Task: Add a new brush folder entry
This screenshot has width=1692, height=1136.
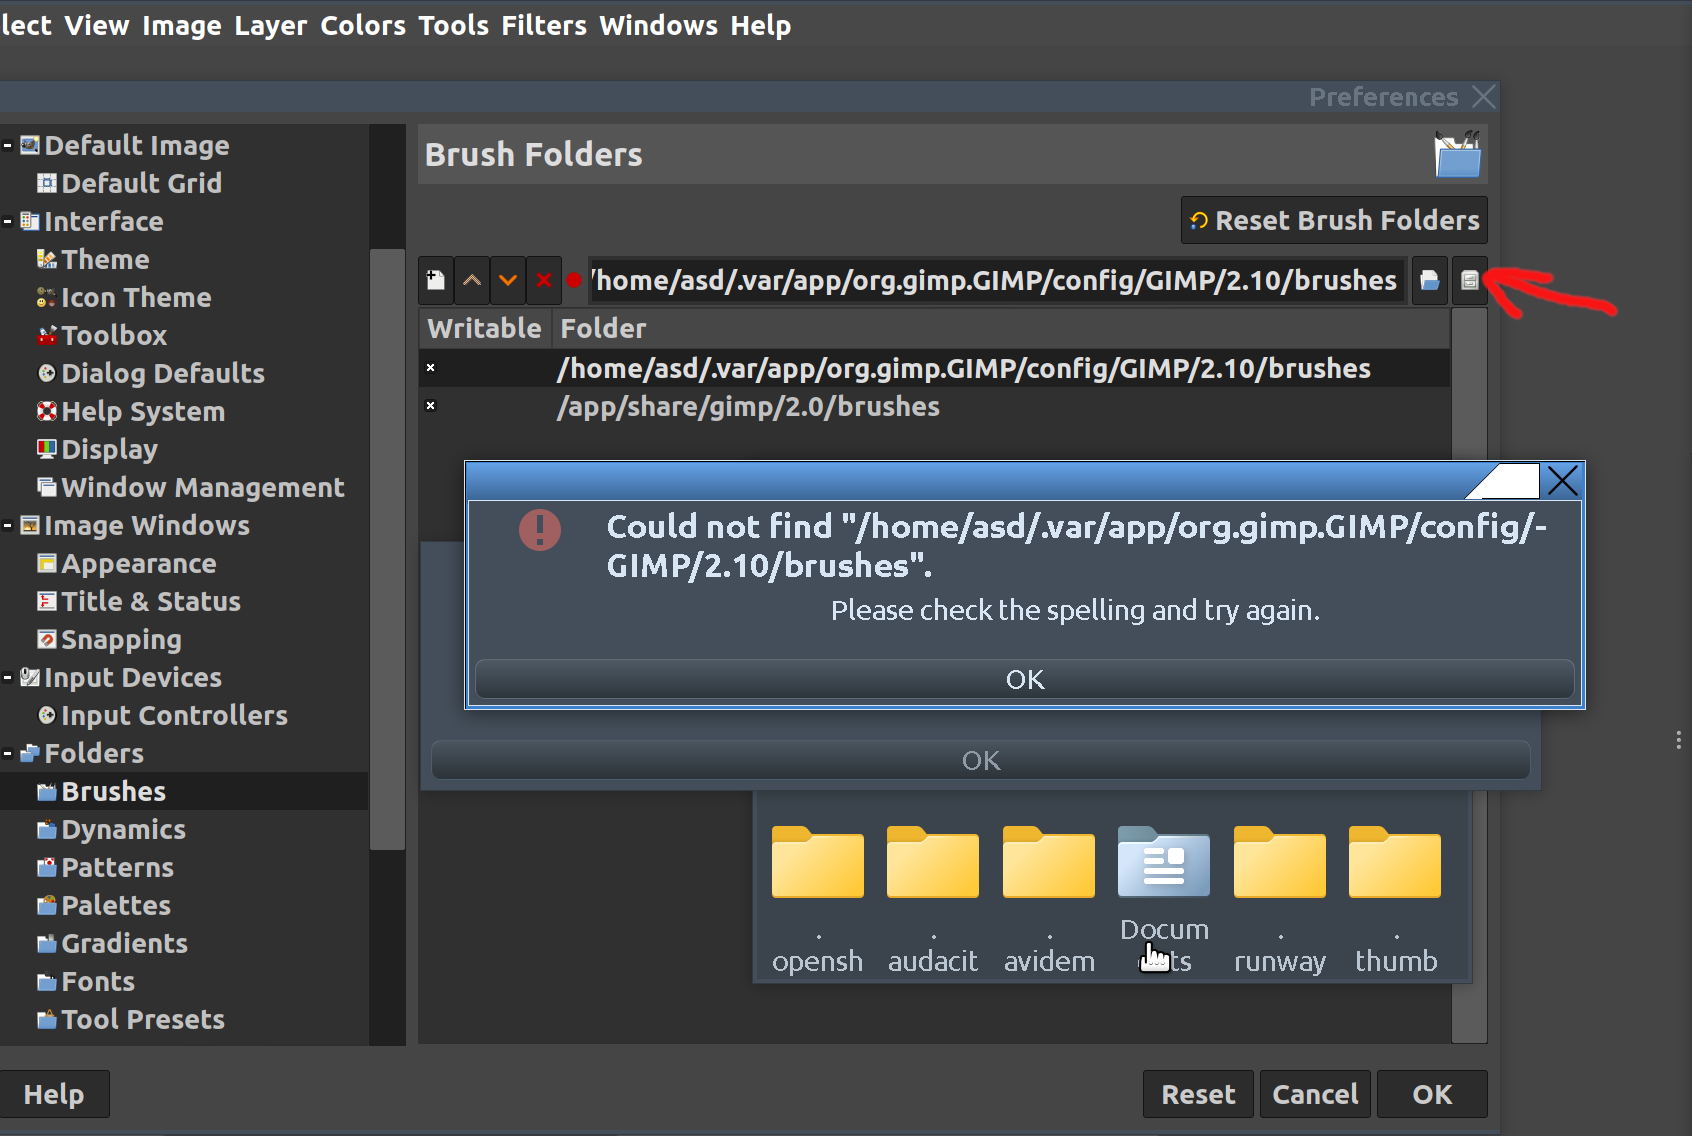Action: [436, 280]
